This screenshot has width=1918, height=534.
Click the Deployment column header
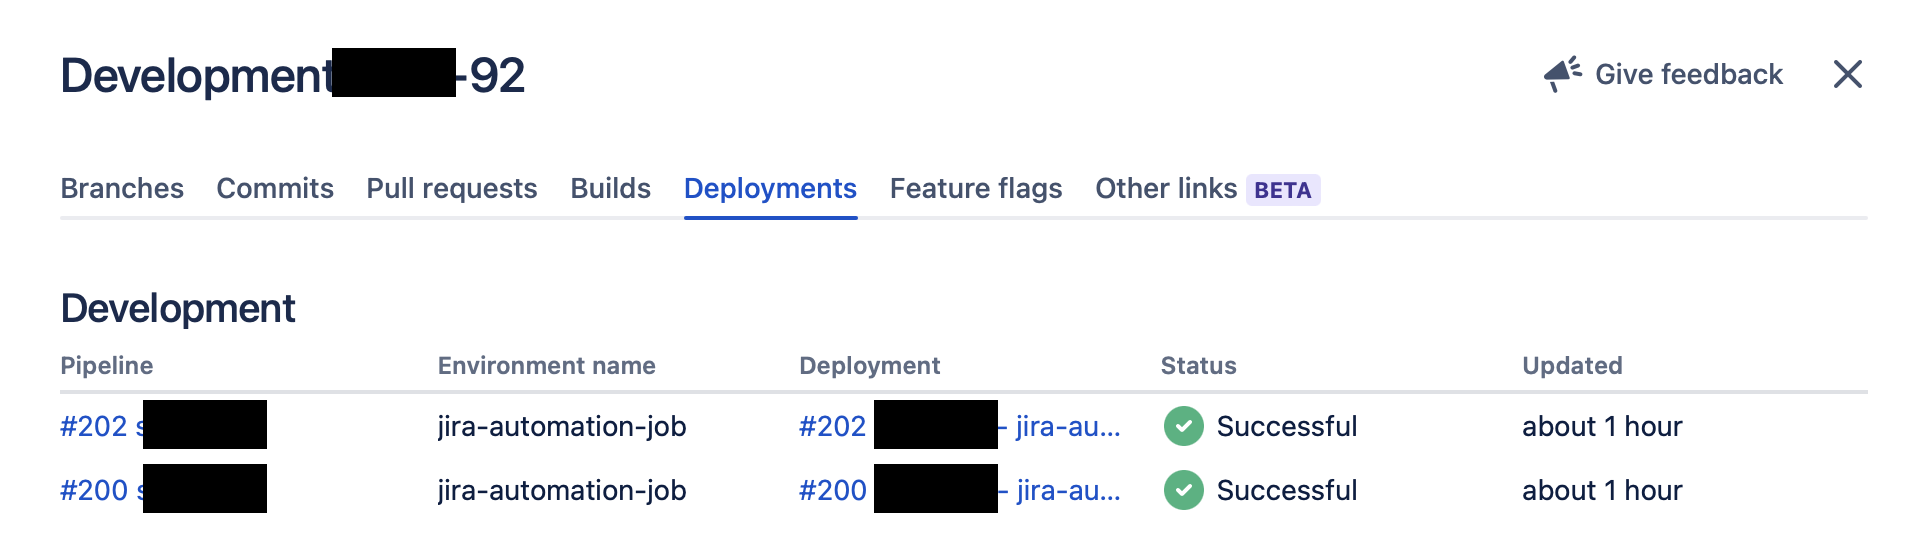tap(870, 366)
